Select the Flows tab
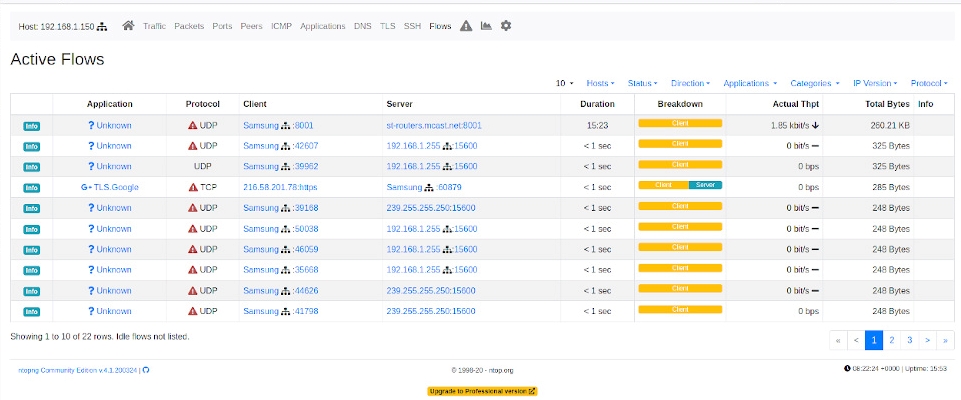The width and height of the screenshot is (961, 400). point(440,26)
